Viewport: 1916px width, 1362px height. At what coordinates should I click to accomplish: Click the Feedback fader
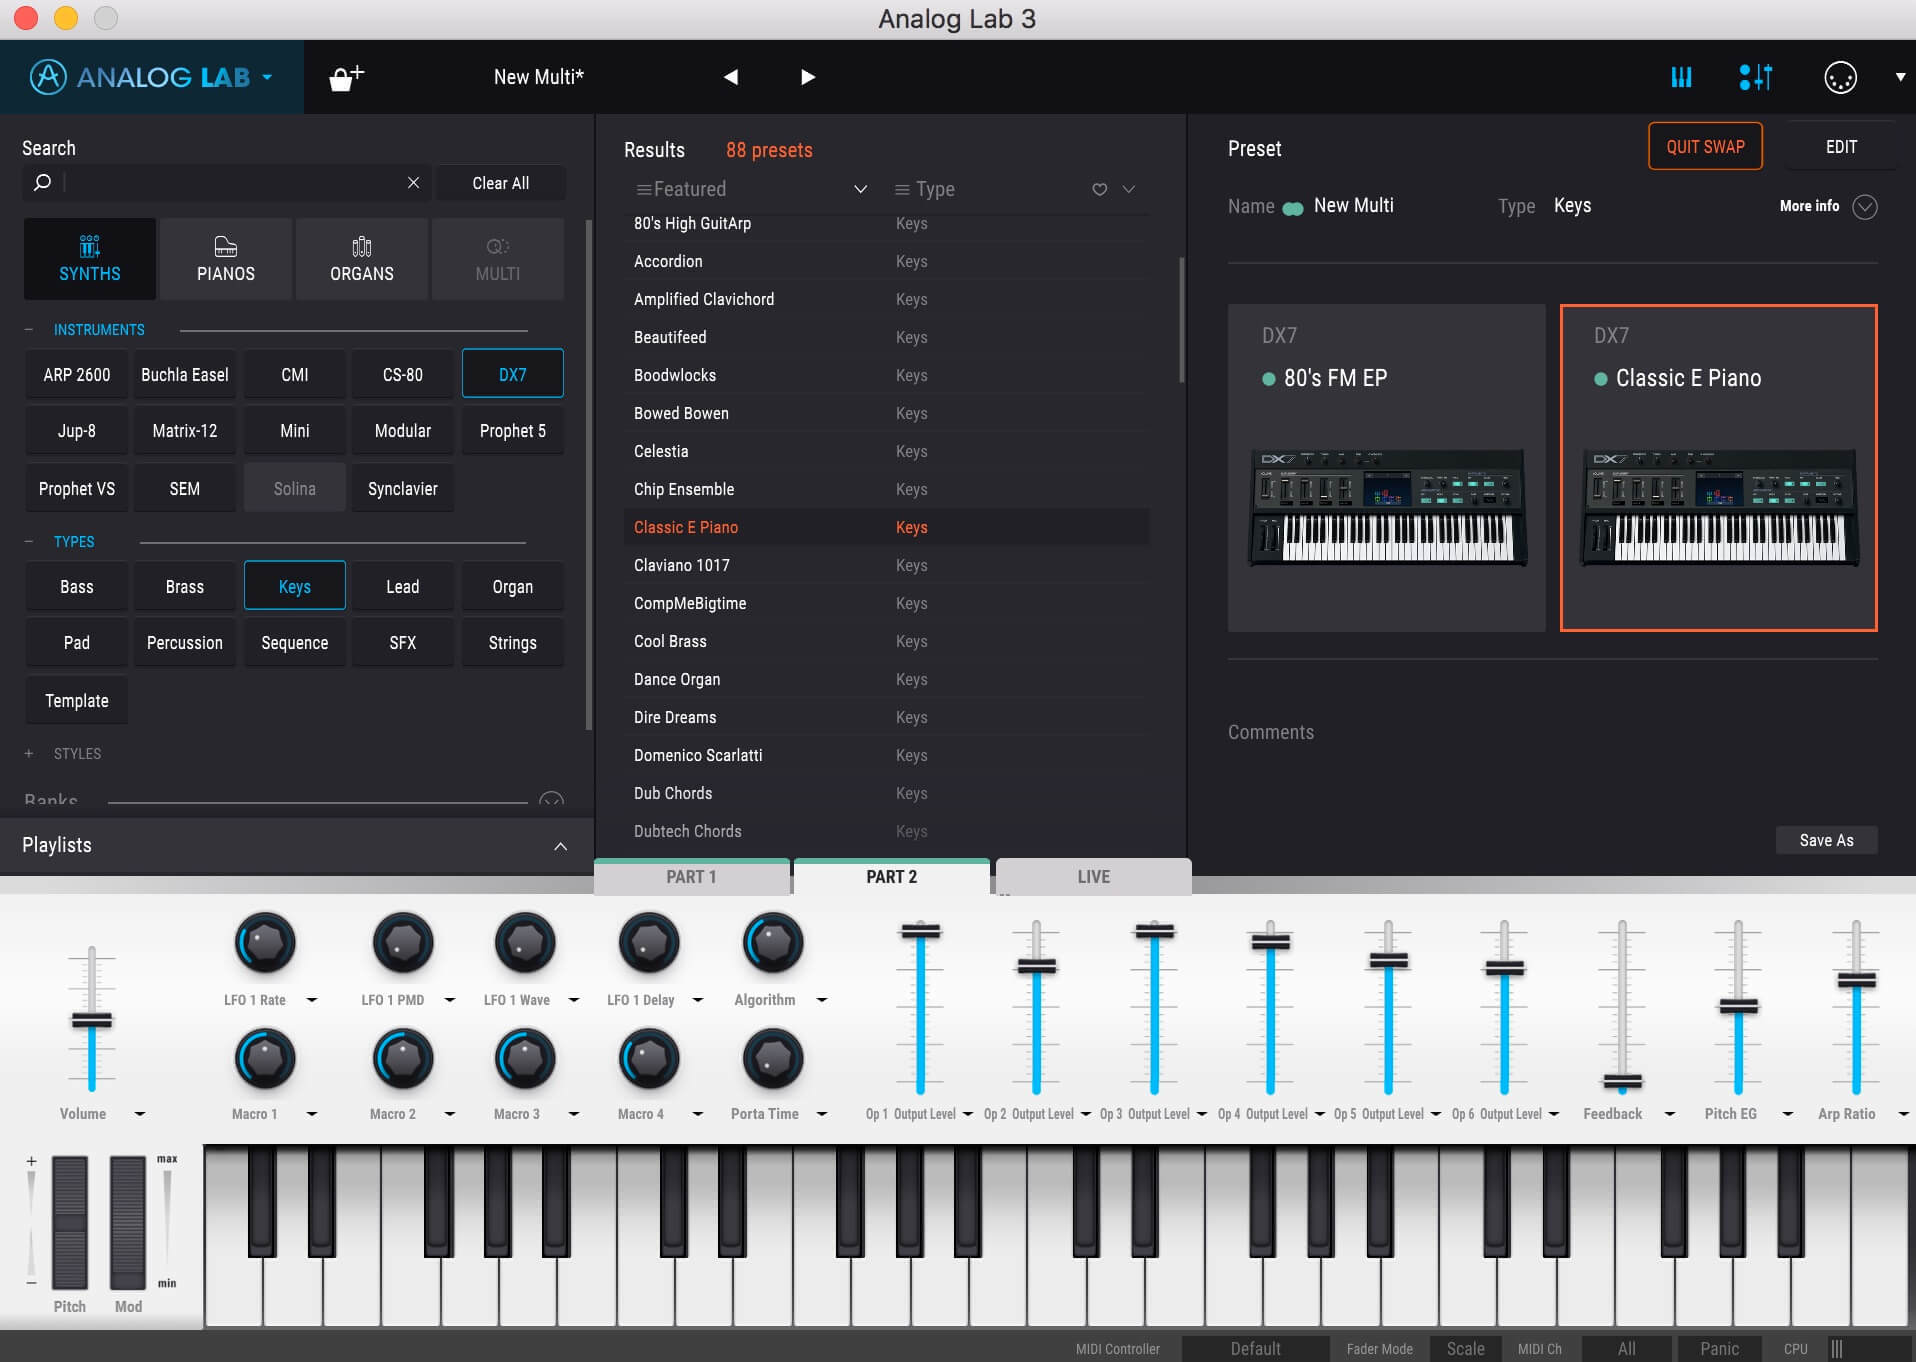coord(1622,1081)
